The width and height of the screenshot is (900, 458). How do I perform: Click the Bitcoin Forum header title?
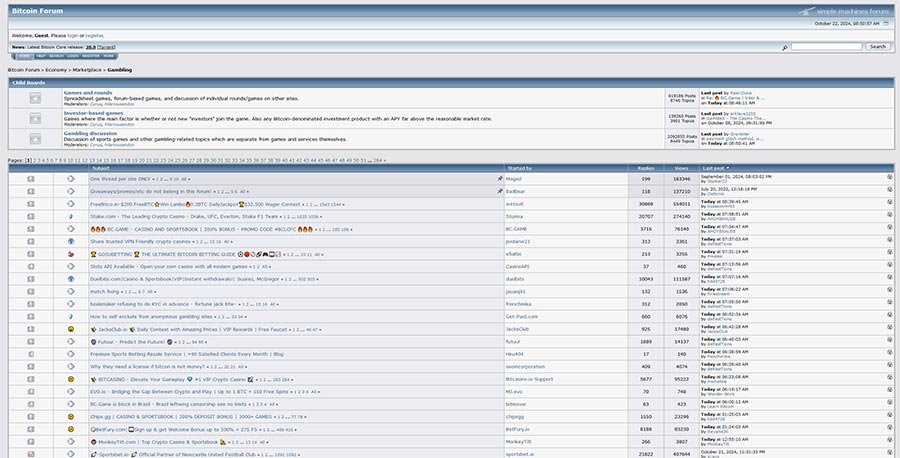[37, 11]
